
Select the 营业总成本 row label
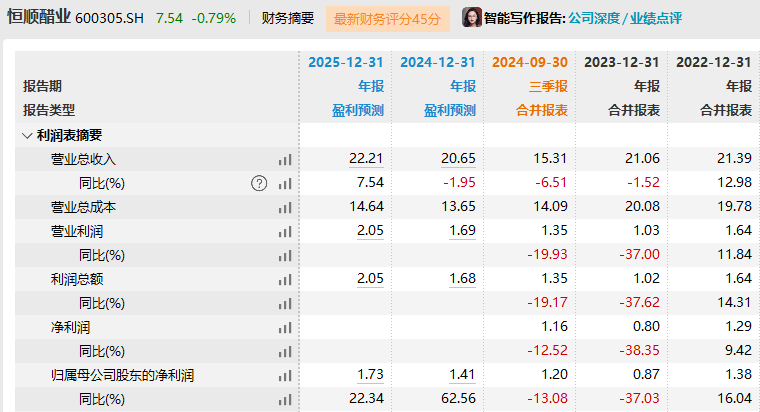pos(83,207)
